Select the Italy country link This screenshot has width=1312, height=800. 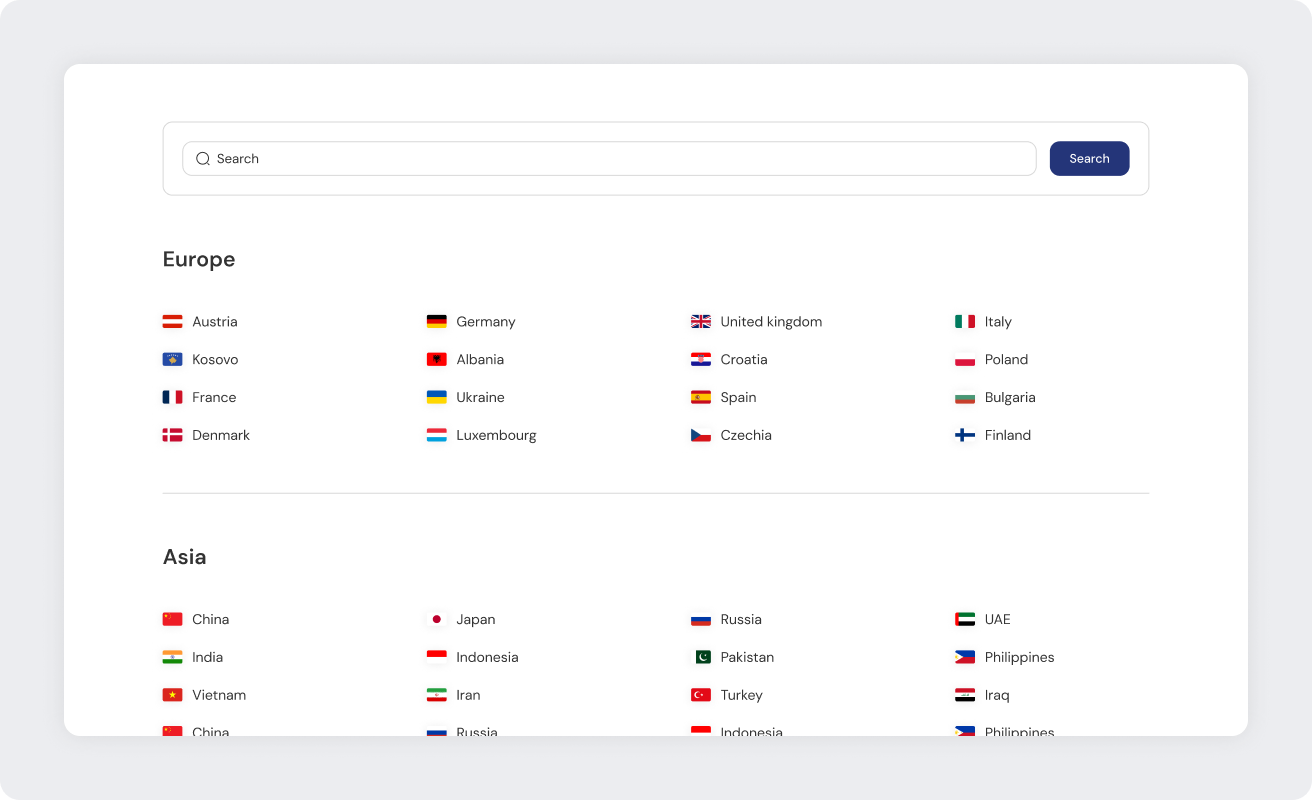point(997,322)
